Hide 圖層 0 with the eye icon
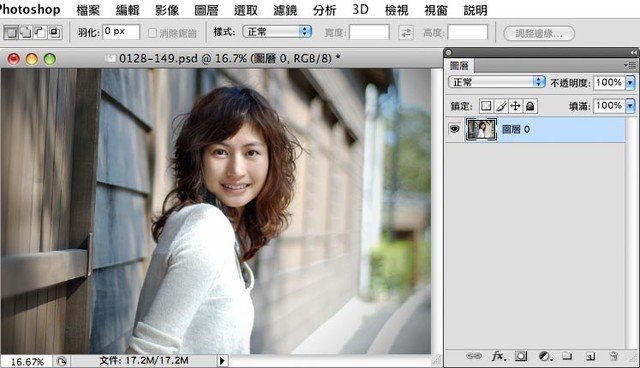The image size is (640, 368). point(454,129)
